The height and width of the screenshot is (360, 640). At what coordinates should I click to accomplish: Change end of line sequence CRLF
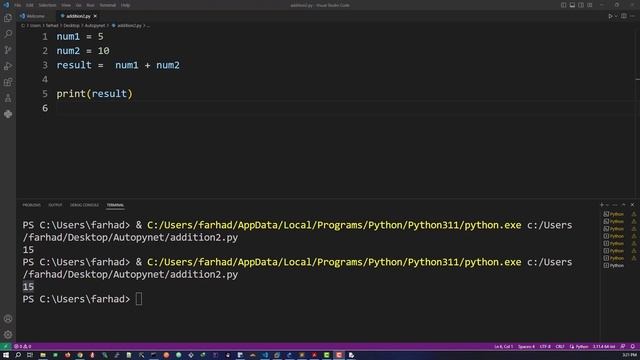(x=560, y=347)
